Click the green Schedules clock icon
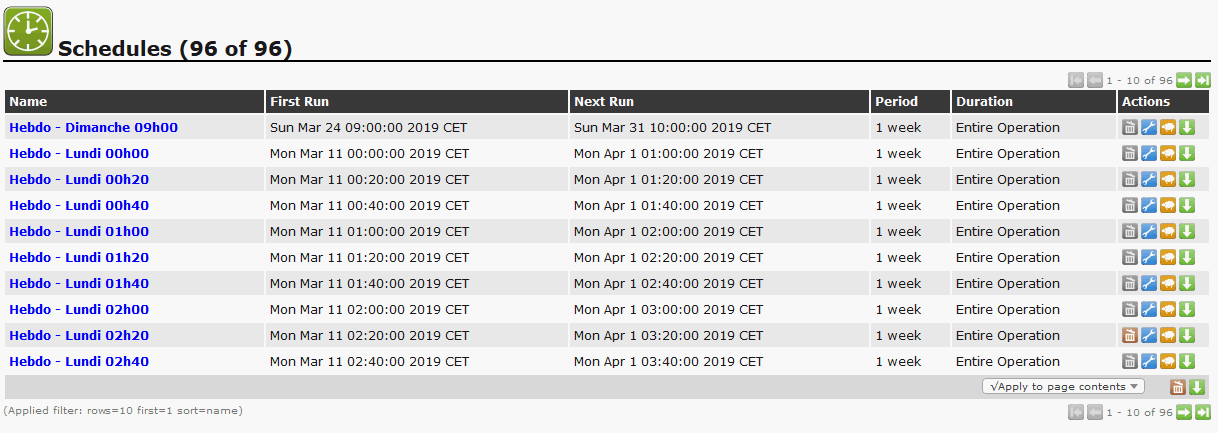Viewport: 1218px width, 433px height. coord(28,30)
